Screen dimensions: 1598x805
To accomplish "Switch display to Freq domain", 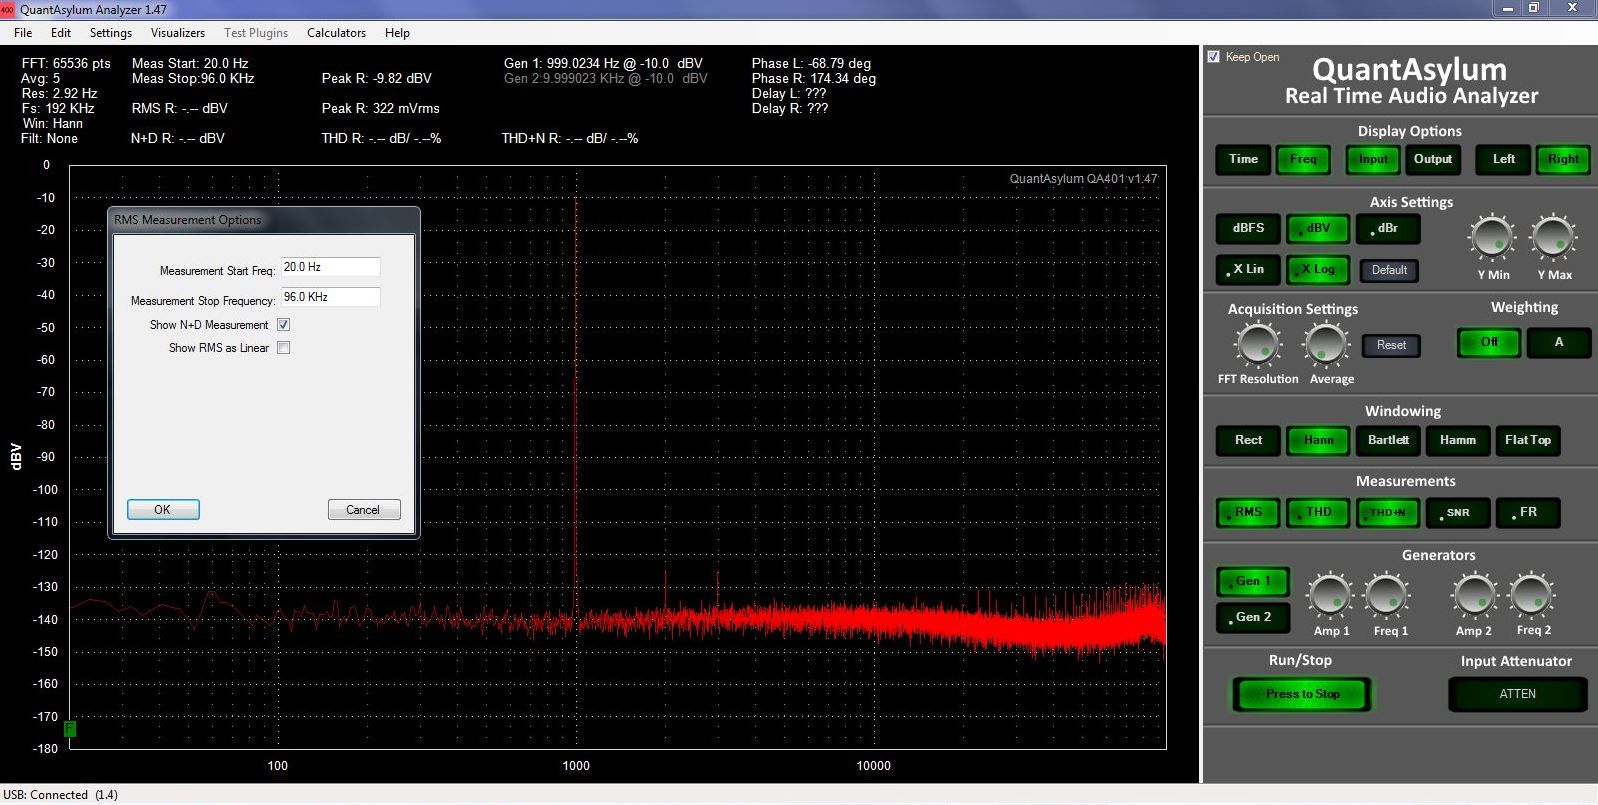I will click(1303, 159).
